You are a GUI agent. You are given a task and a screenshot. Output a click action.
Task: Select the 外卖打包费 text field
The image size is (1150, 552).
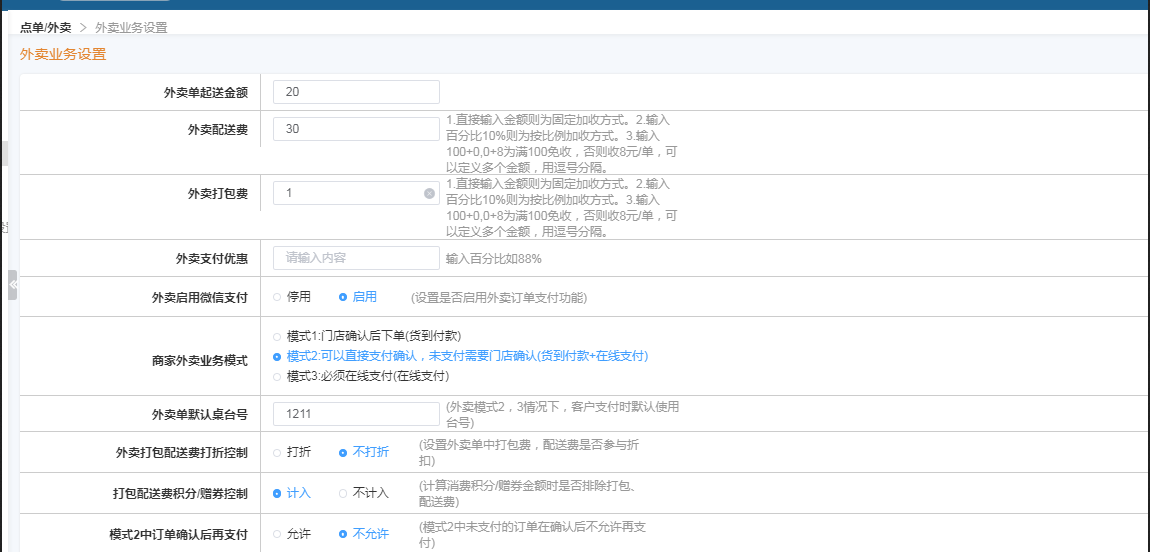point(345,193)
